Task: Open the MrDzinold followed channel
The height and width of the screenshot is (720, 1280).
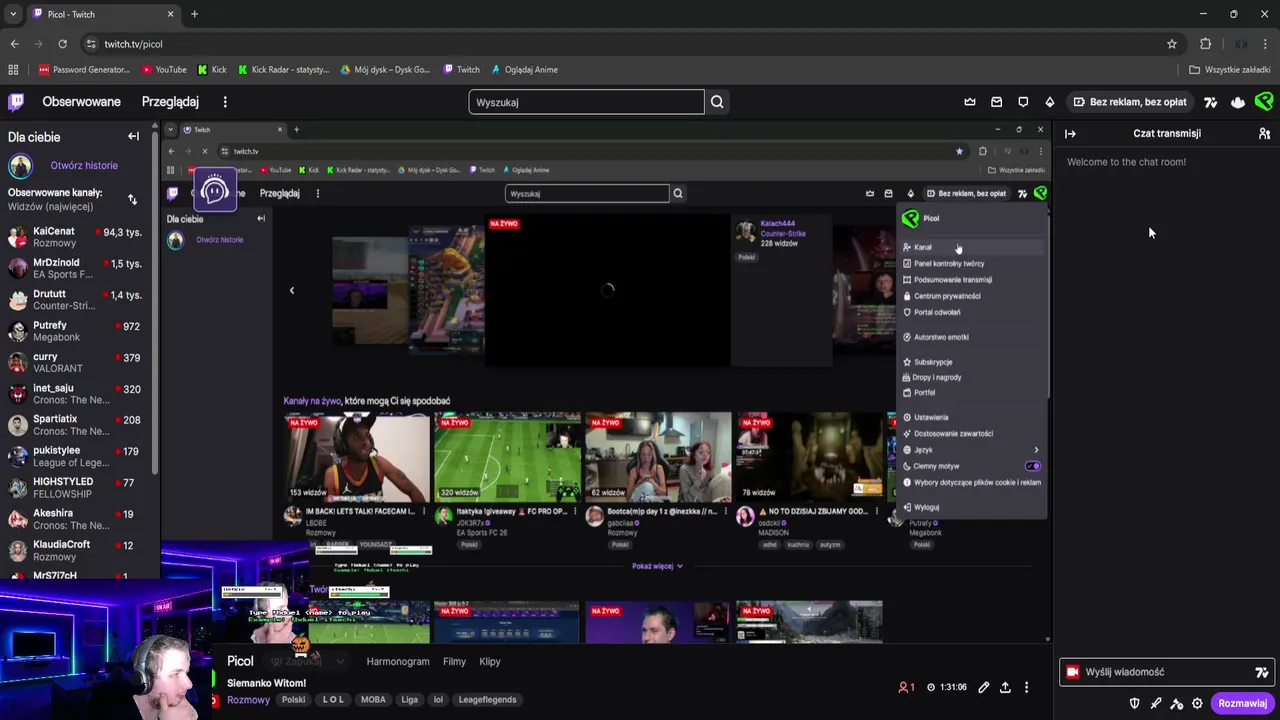Action: click(75, 268)
